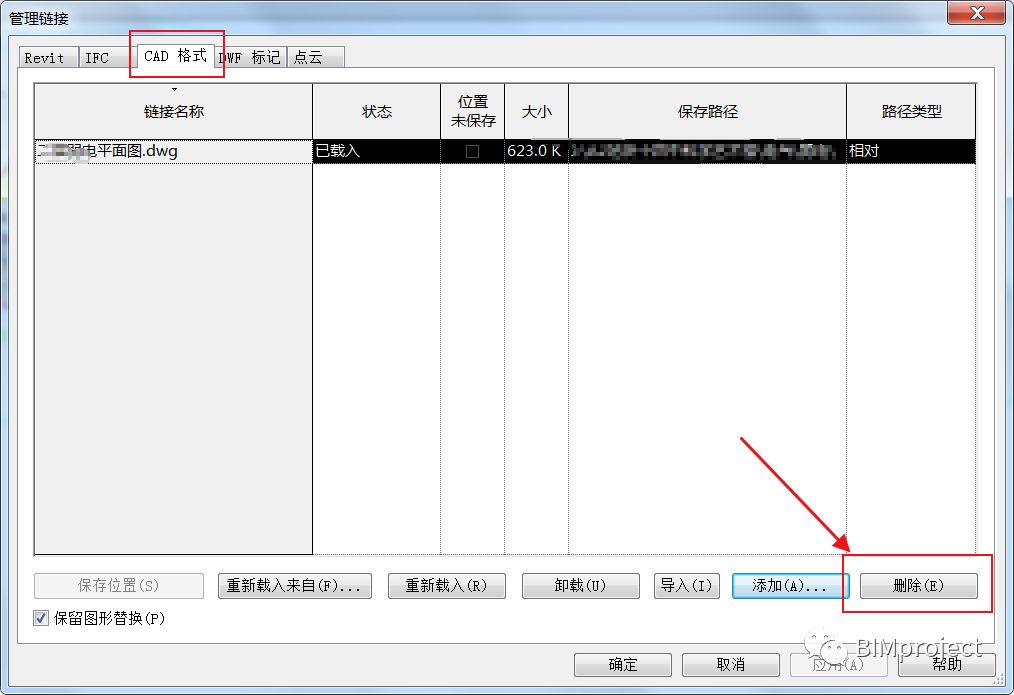Click the 大小 column header
The image size is (1014, 695).
[536, 111]
